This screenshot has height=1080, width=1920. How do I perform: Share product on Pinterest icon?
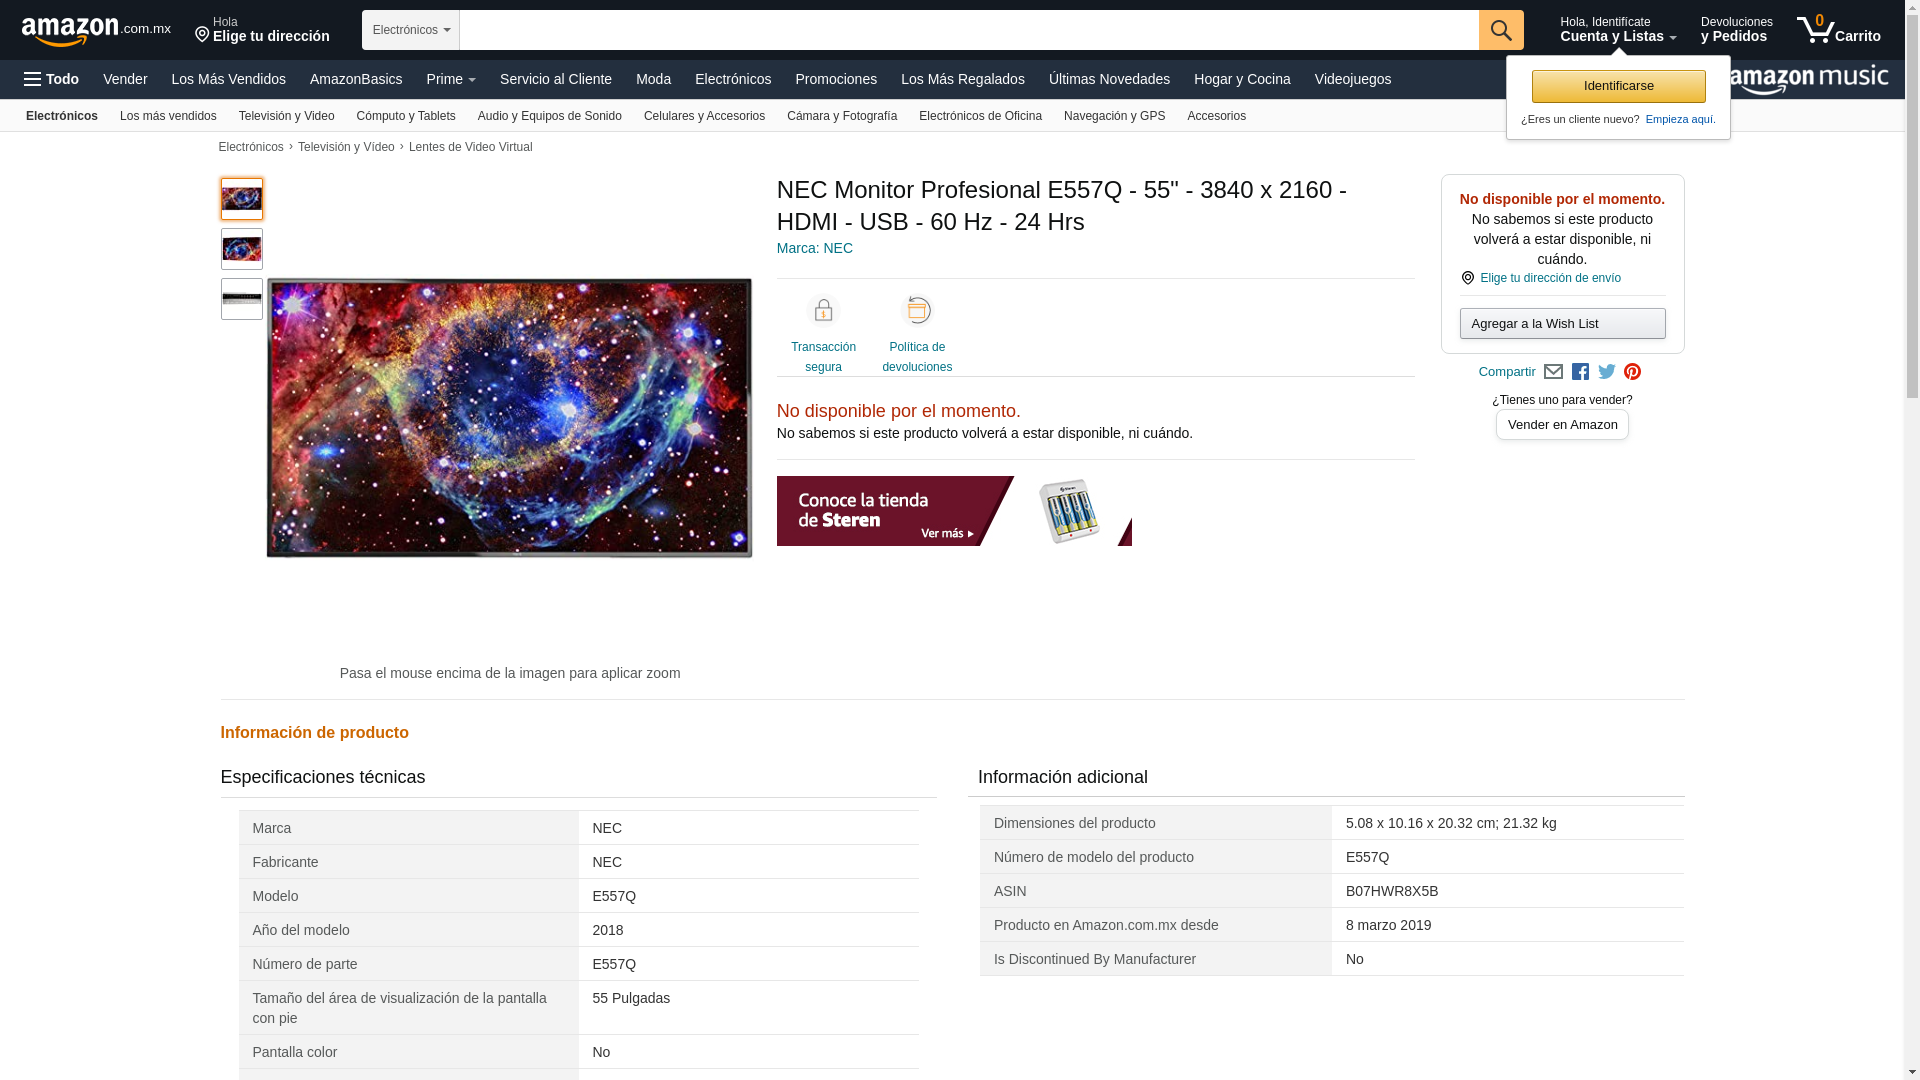point(1632,372)
